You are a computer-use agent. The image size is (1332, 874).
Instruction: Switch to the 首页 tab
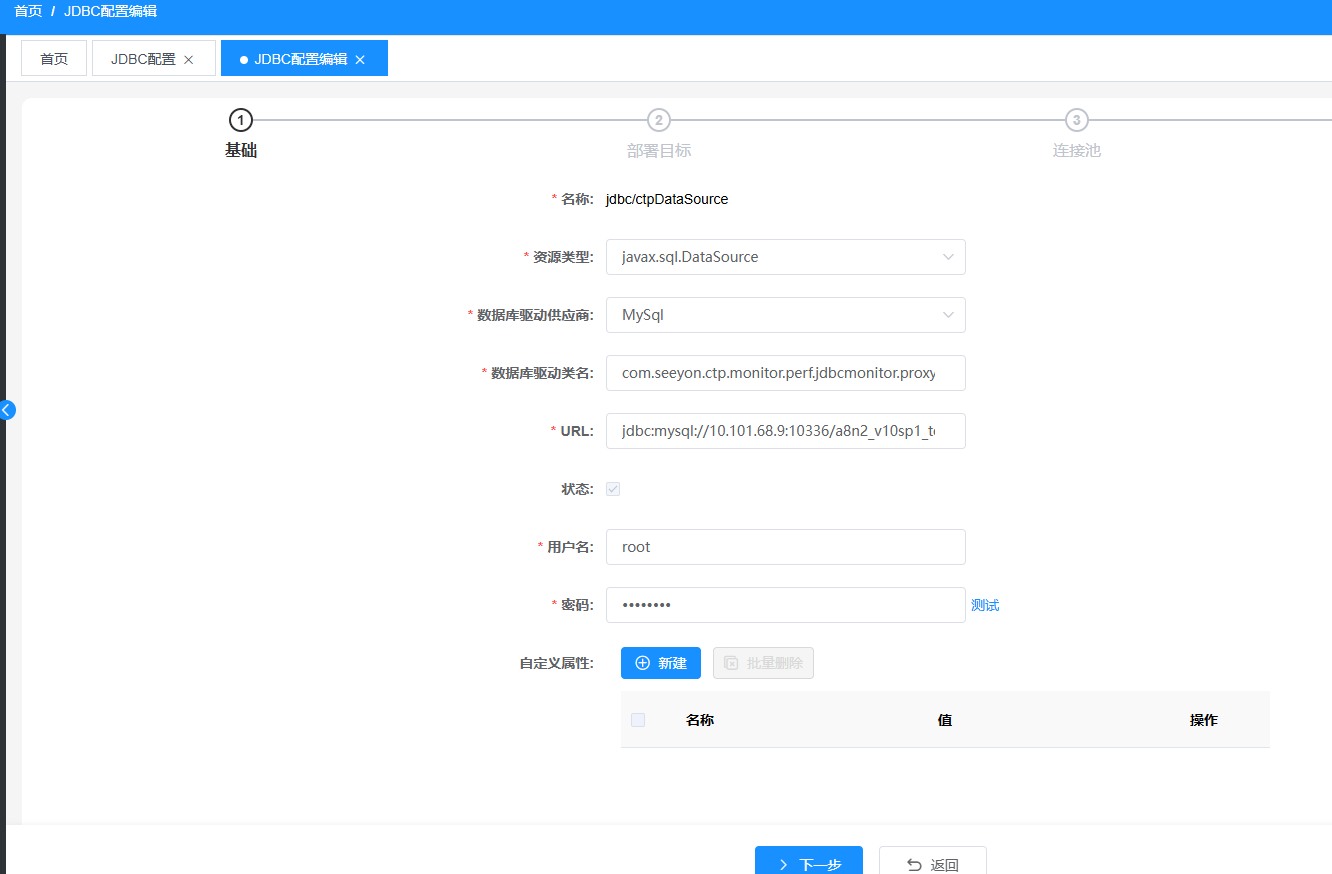pyautogui.click(x=54, y=59)
